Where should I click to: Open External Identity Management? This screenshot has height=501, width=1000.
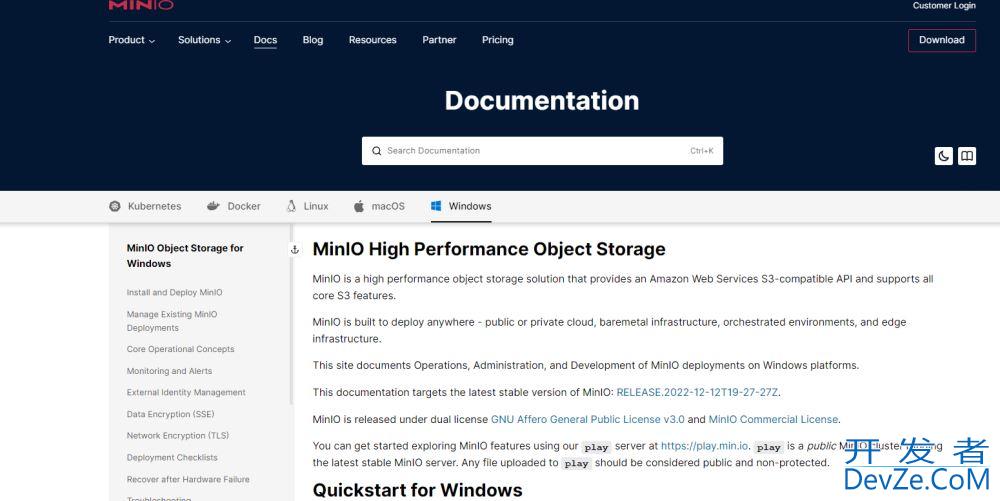point(186,393)
